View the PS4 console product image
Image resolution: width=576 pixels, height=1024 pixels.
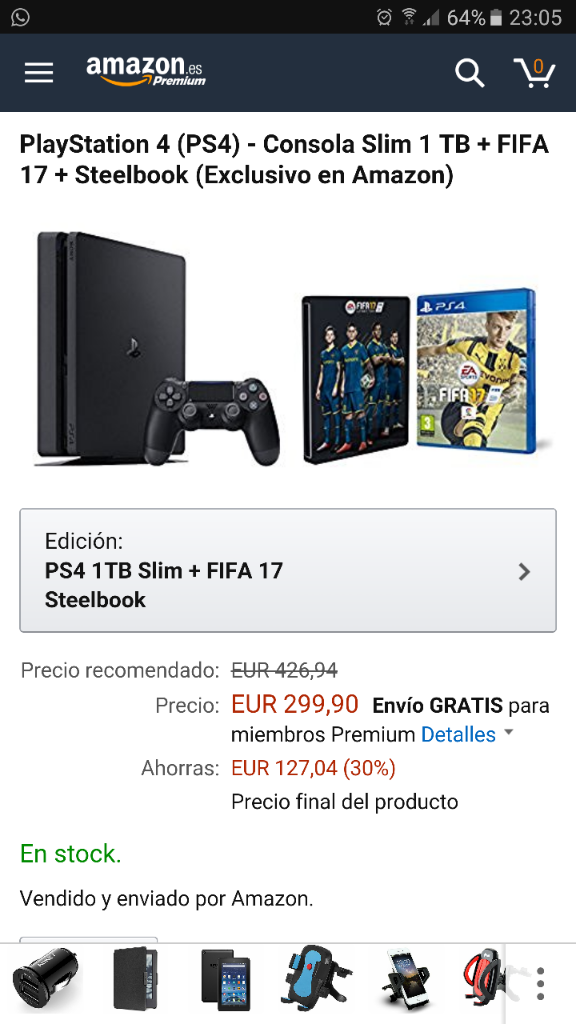[x=157, y=349]
